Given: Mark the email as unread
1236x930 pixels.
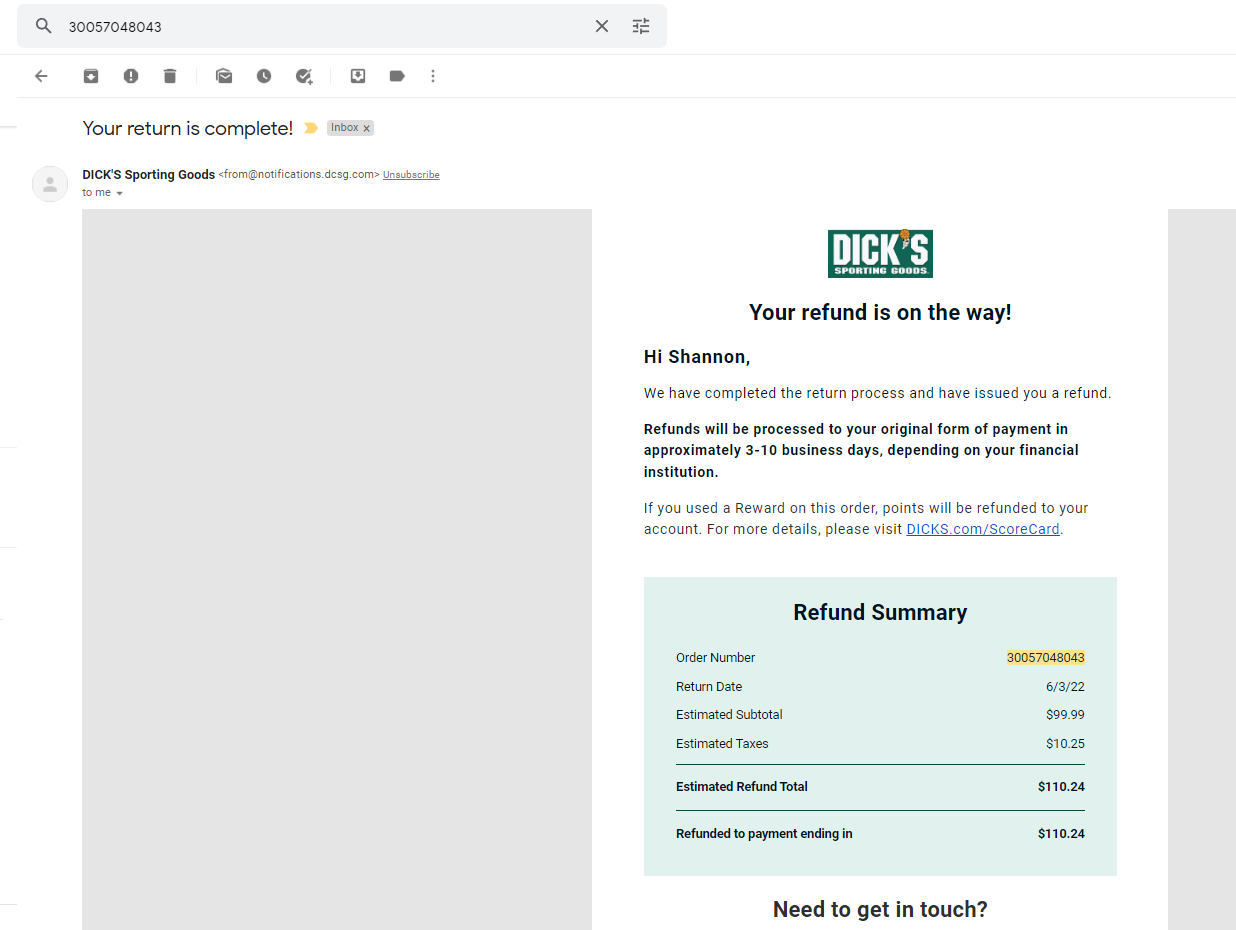Looking at the screenshot, I should [x=224, y=76].
